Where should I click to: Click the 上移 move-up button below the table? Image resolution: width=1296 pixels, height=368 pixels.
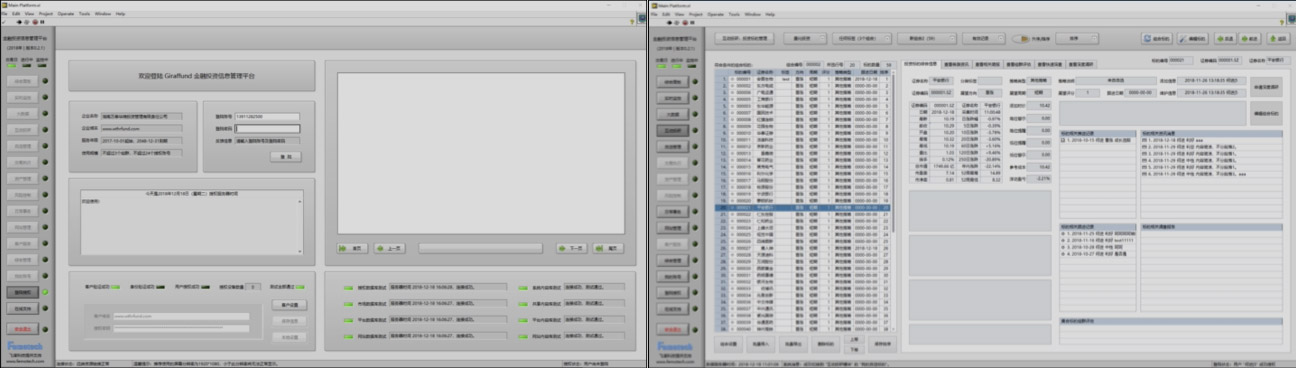click(854, 339)
